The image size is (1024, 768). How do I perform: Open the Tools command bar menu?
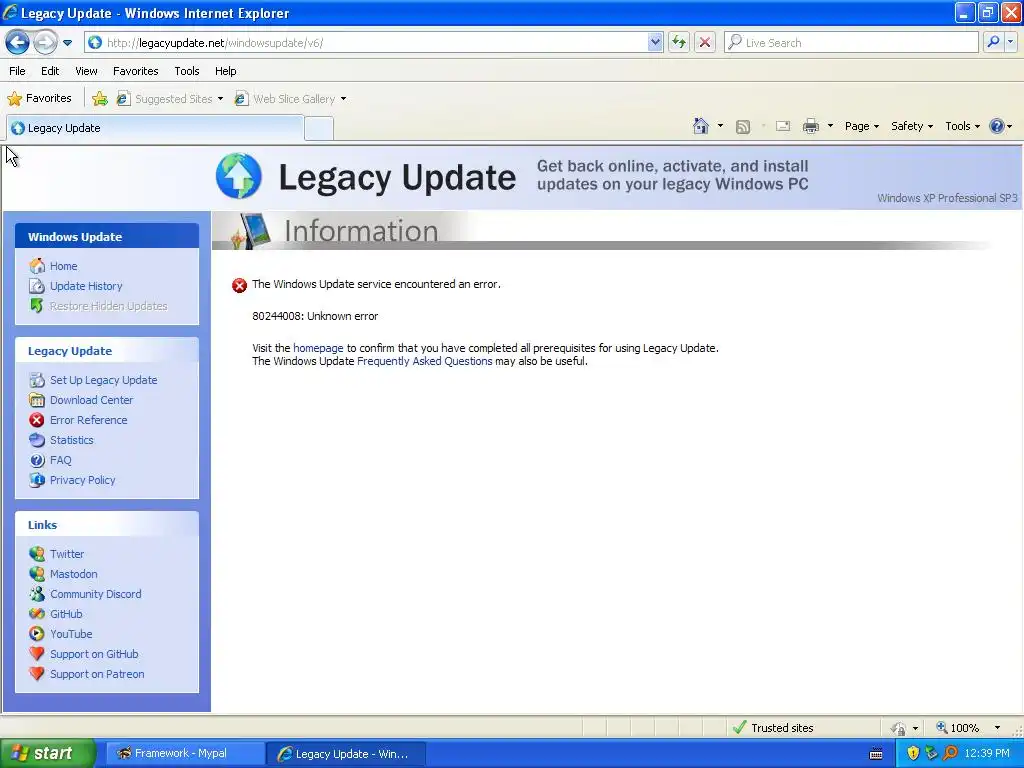coord(962,126)
